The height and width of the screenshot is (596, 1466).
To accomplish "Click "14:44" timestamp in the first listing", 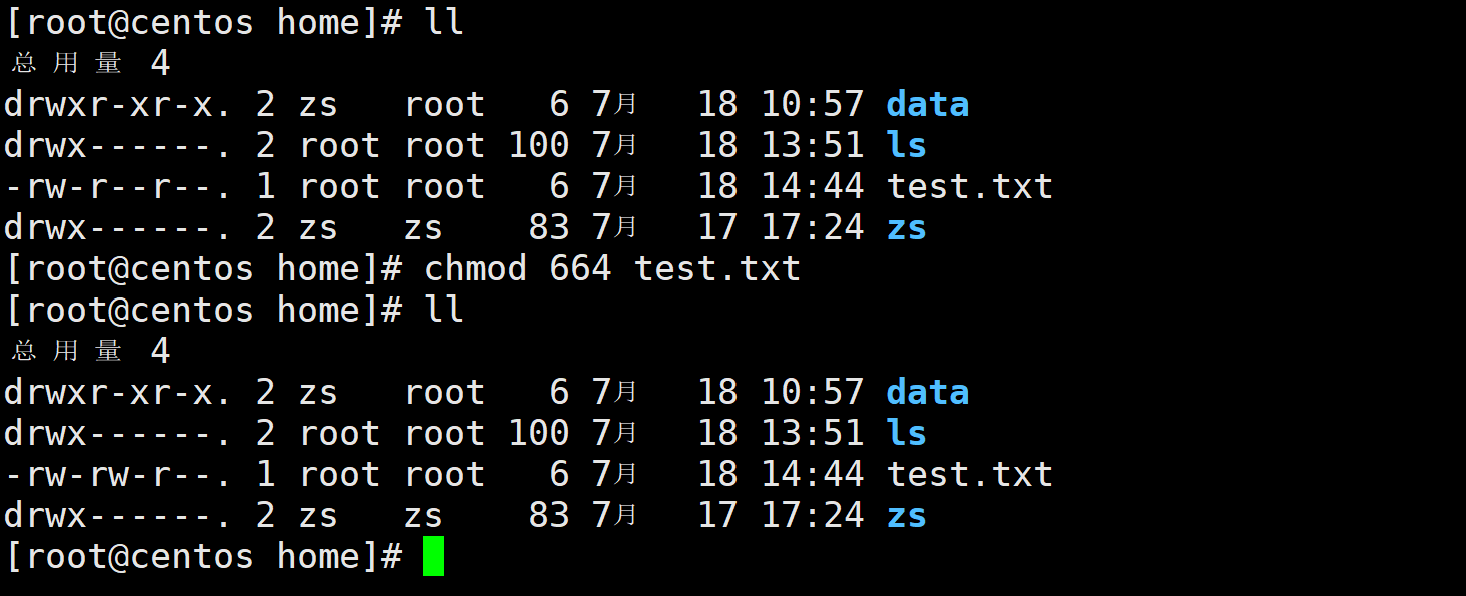I will click(x=812, y=187).
